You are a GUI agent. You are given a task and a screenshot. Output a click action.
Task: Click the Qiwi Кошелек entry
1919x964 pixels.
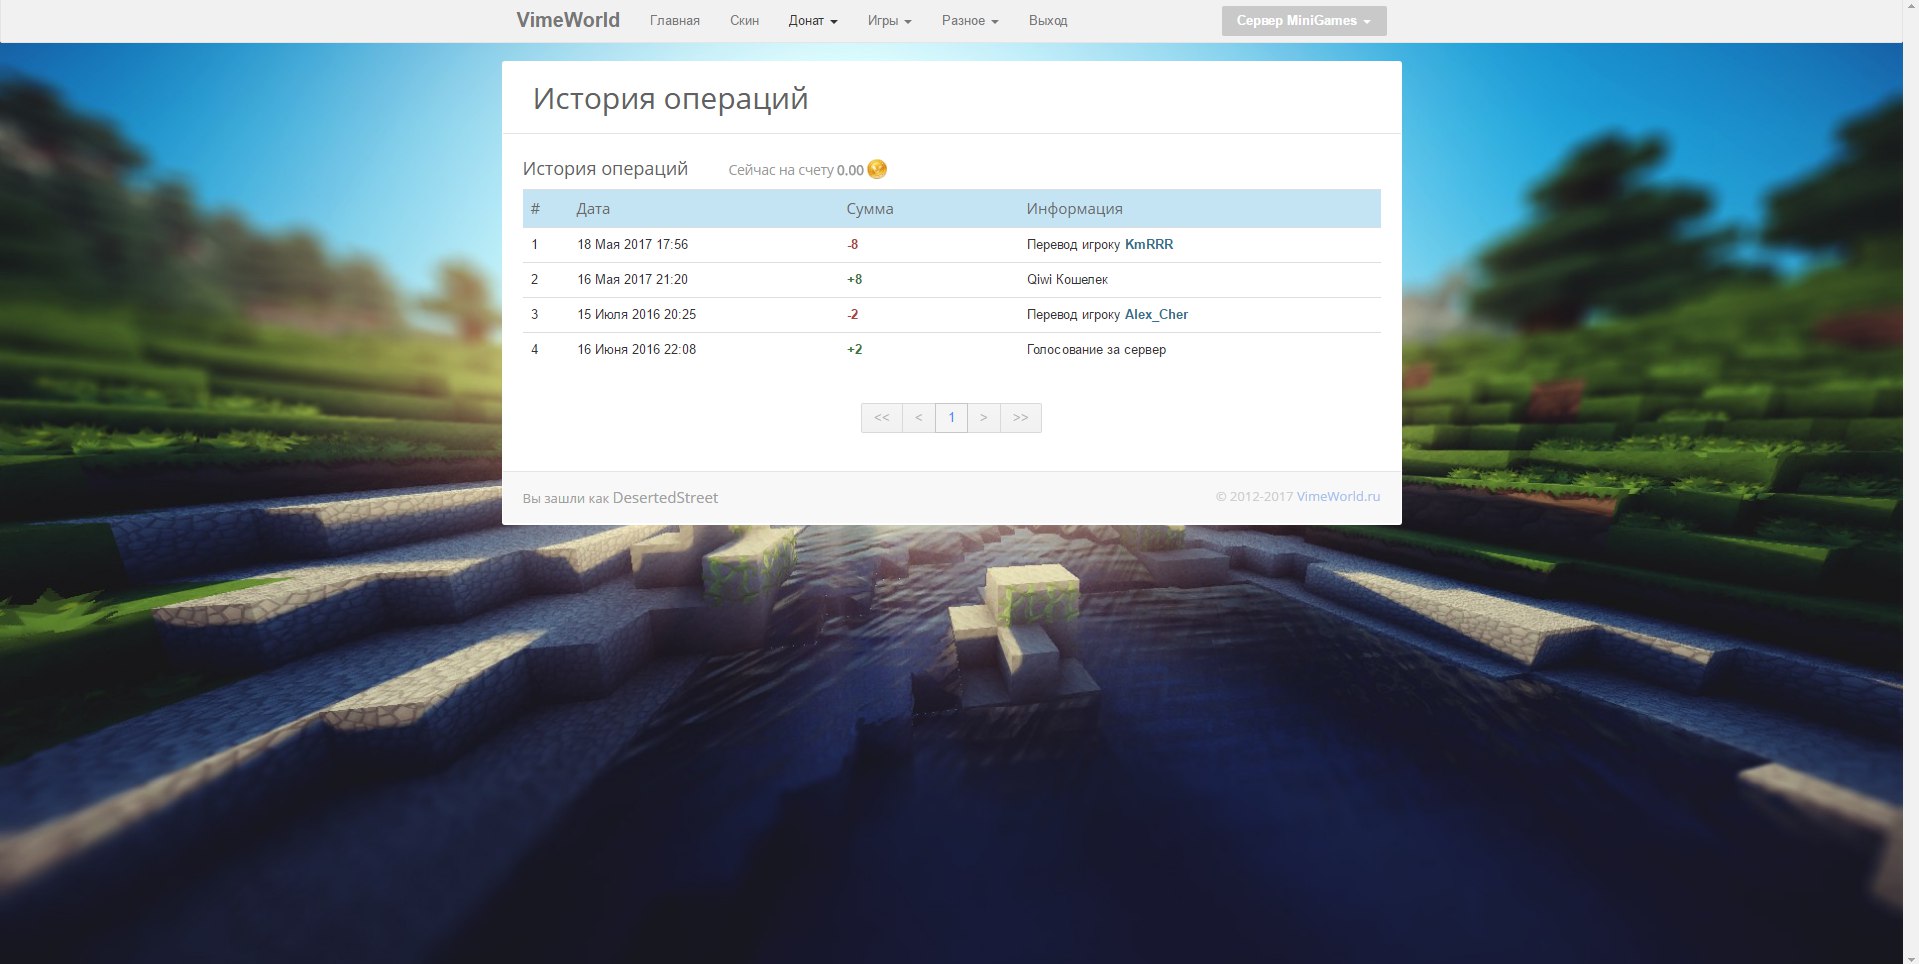(x=1067, y=279)
